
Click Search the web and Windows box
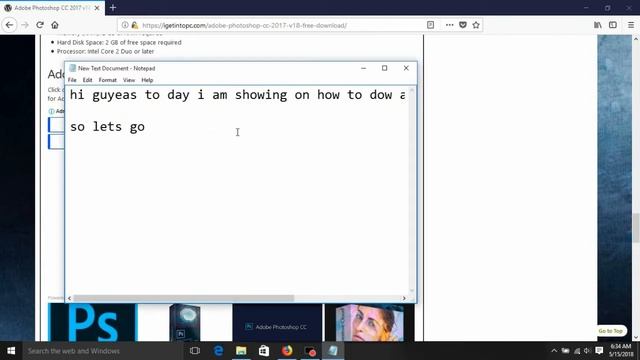[102, 351]
